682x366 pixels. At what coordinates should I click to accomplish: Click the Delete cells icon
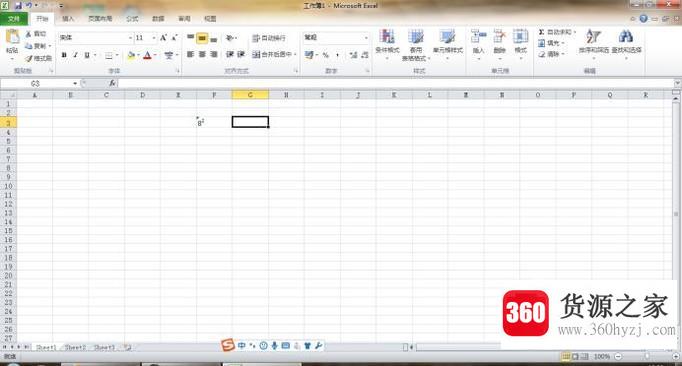[x=499, y=37]
